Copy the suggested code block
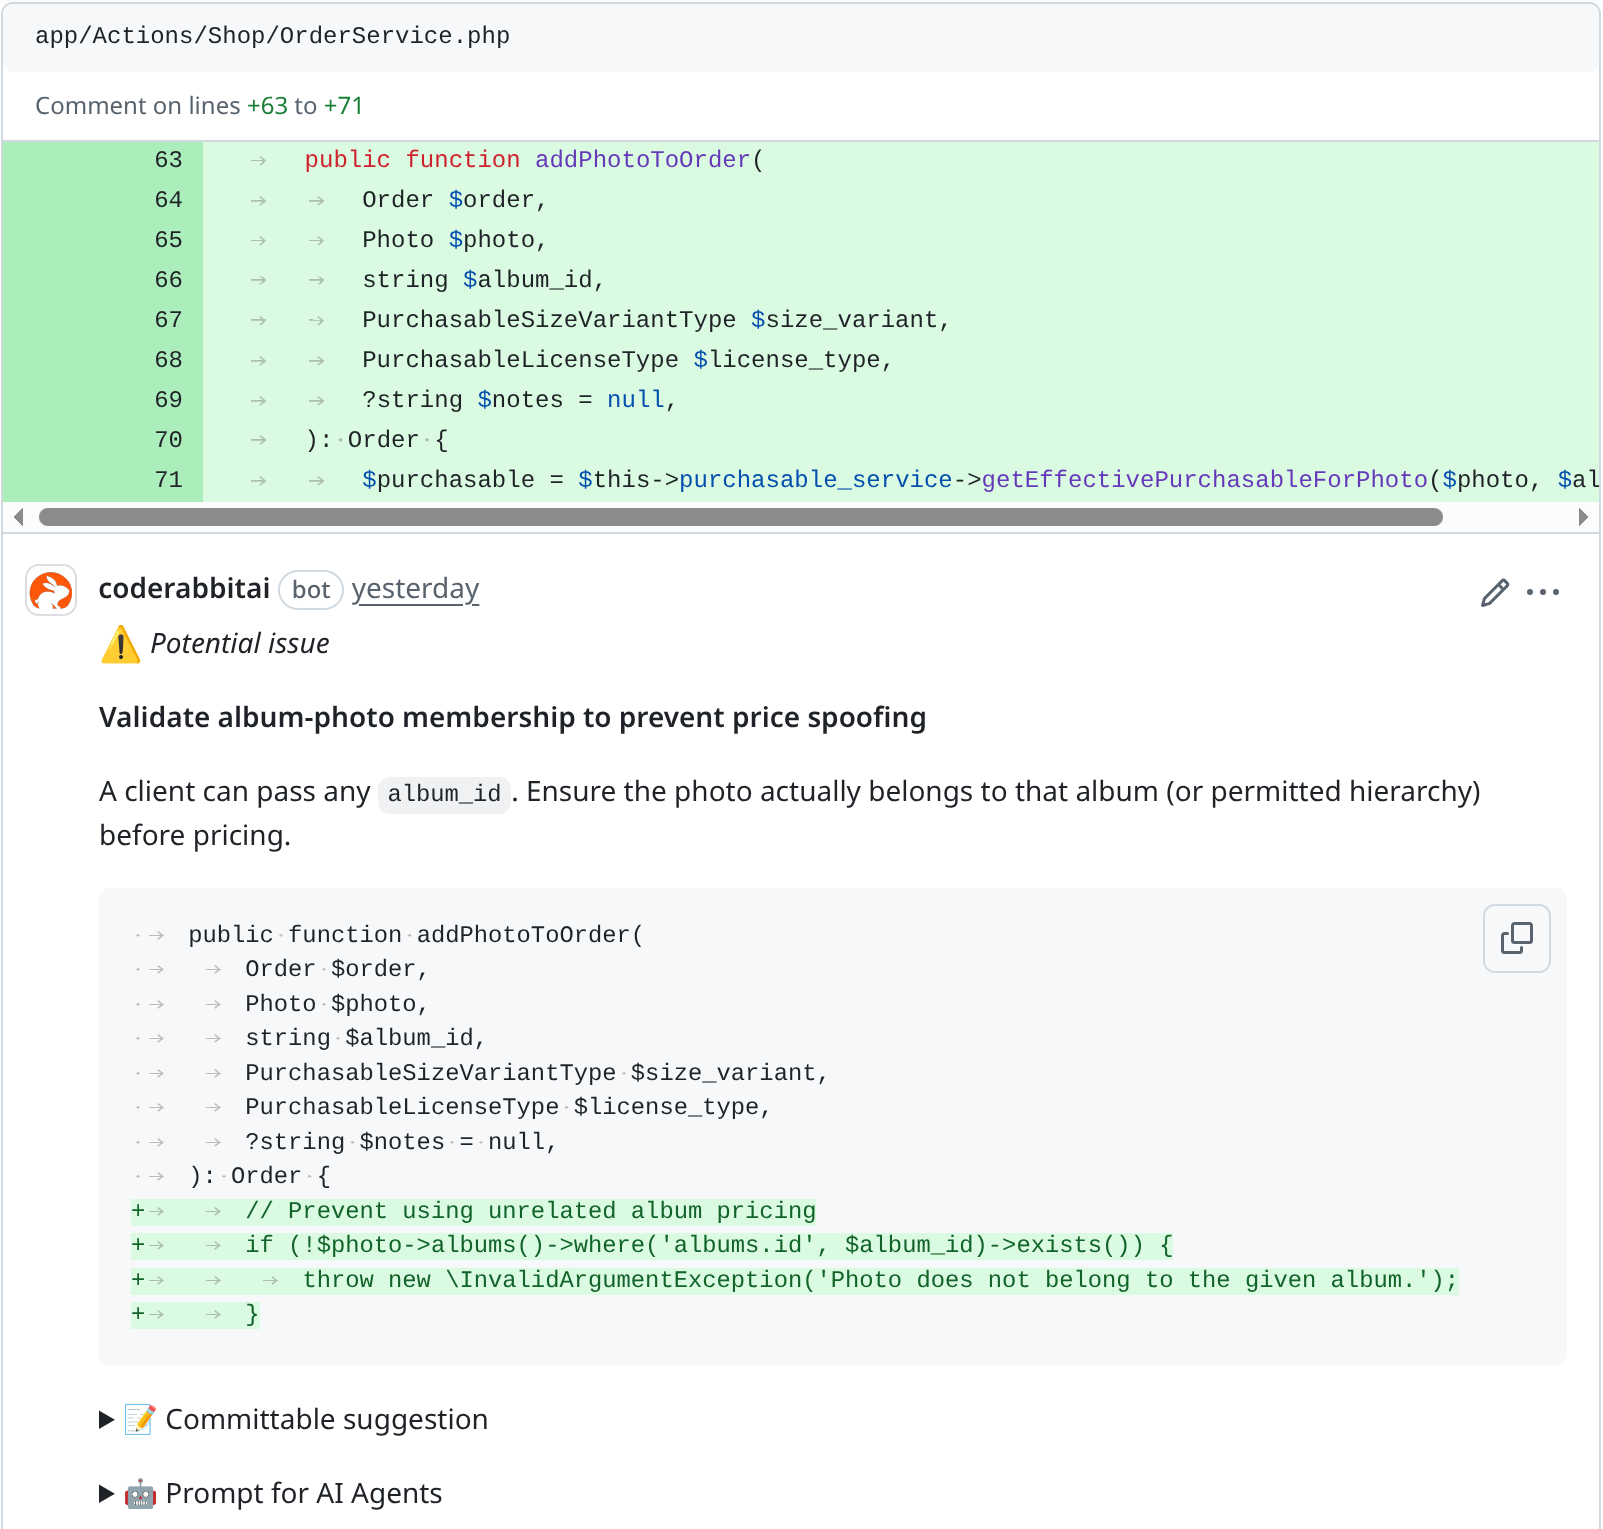The width and height of the screenshot is (1603, 1529). pos(1516,938)
